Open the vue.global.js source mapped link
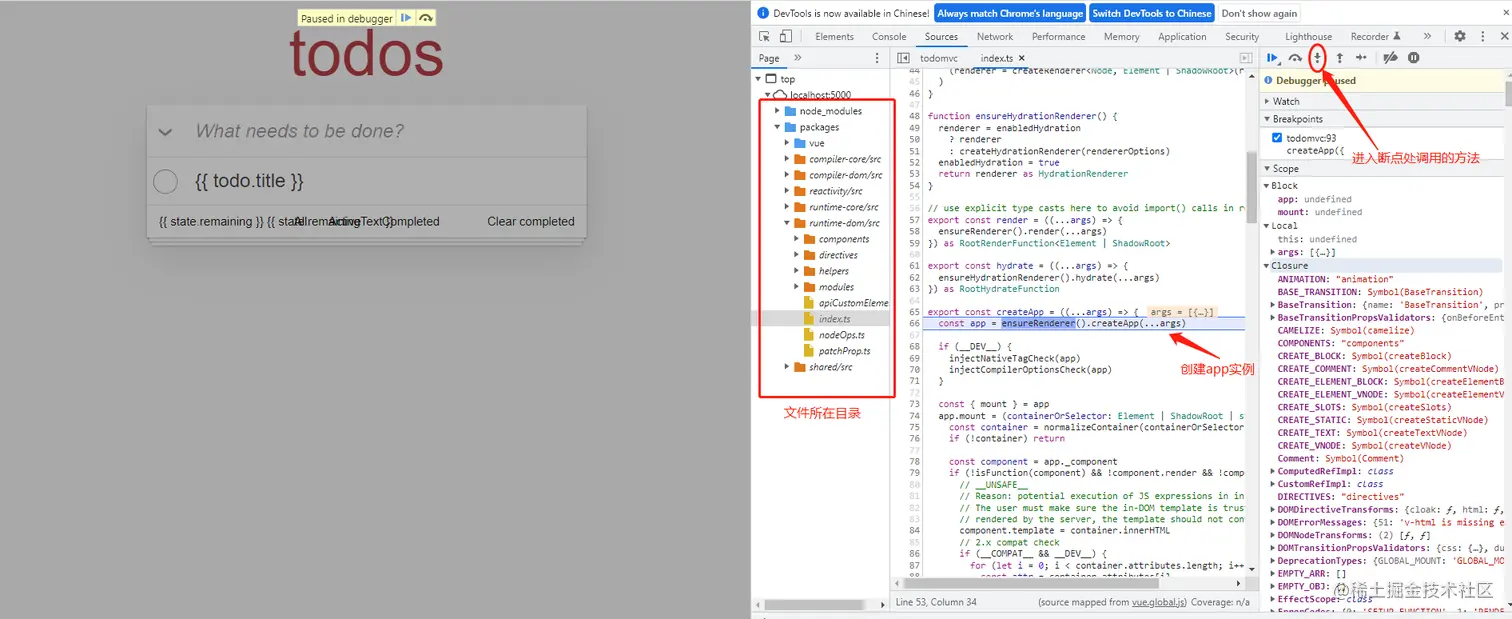1512x619 pixels. pyautogui.click(x=1159, y=602)
